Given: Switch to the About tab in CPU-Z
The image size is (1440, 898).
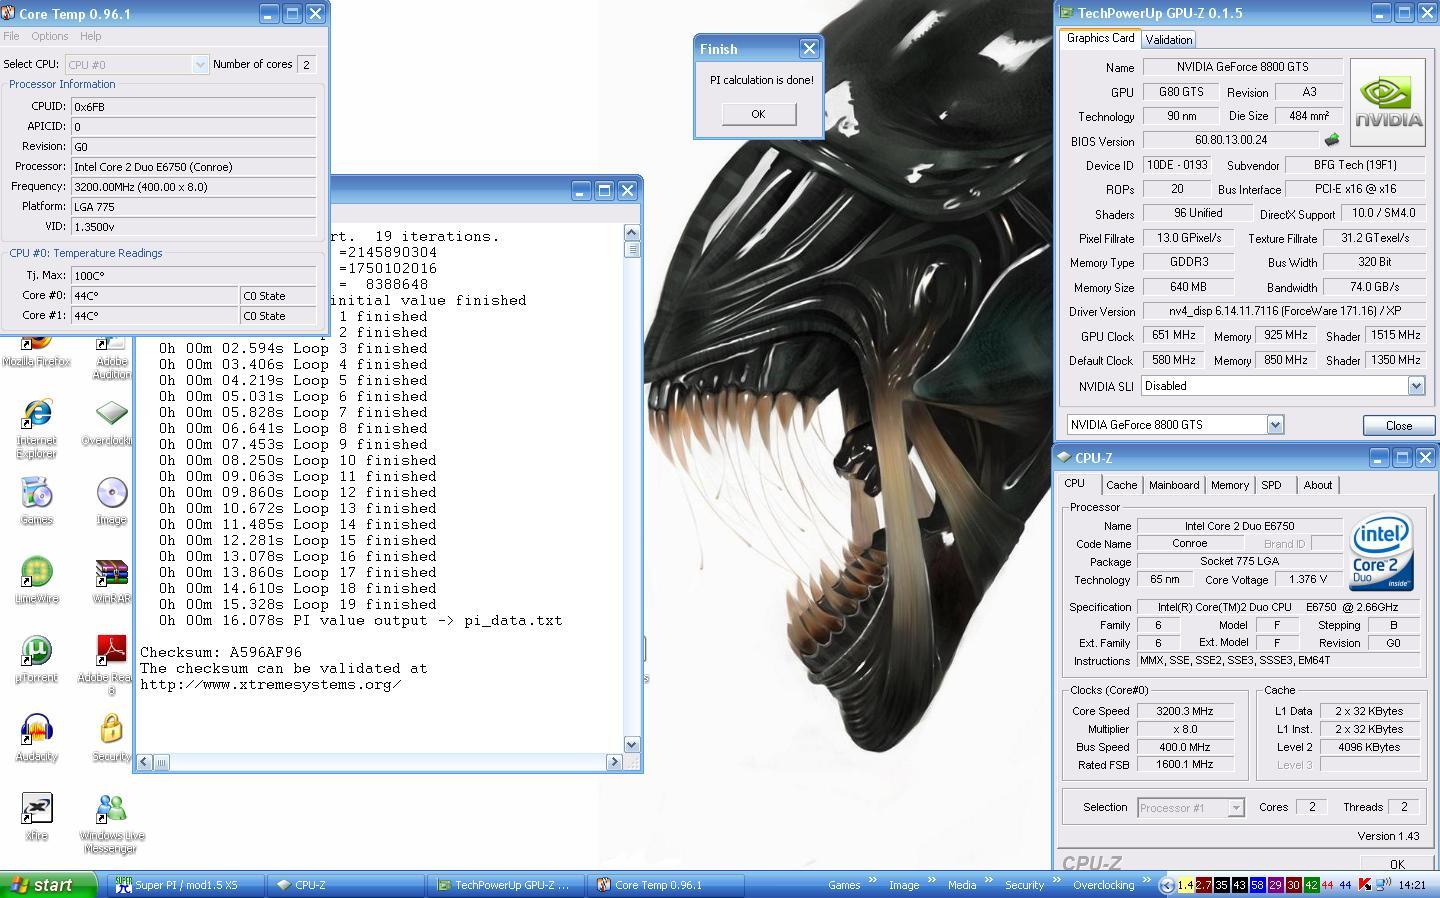Looking at the screenshot, I should pos(1318,485).
